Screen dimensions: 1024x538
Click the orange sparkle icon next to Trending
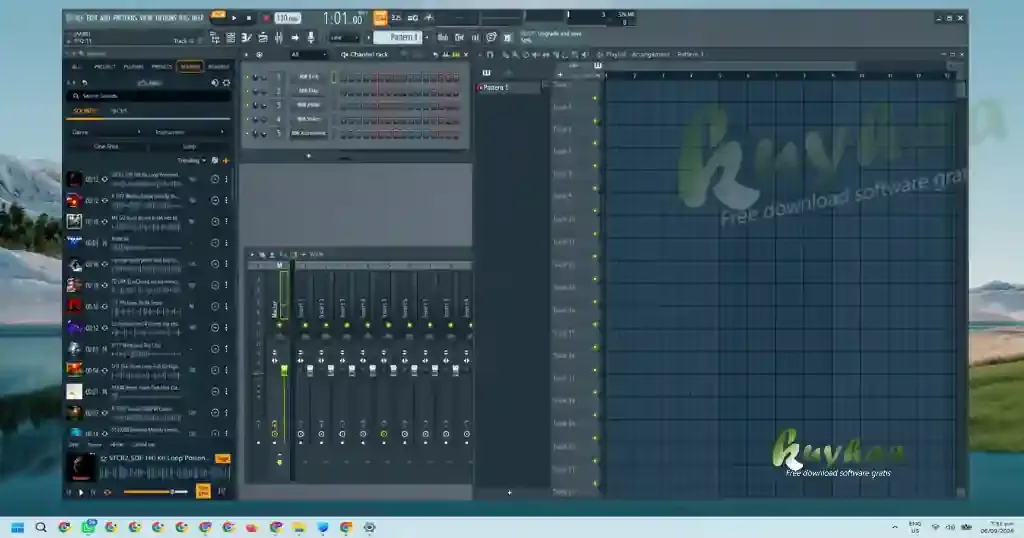226,160
